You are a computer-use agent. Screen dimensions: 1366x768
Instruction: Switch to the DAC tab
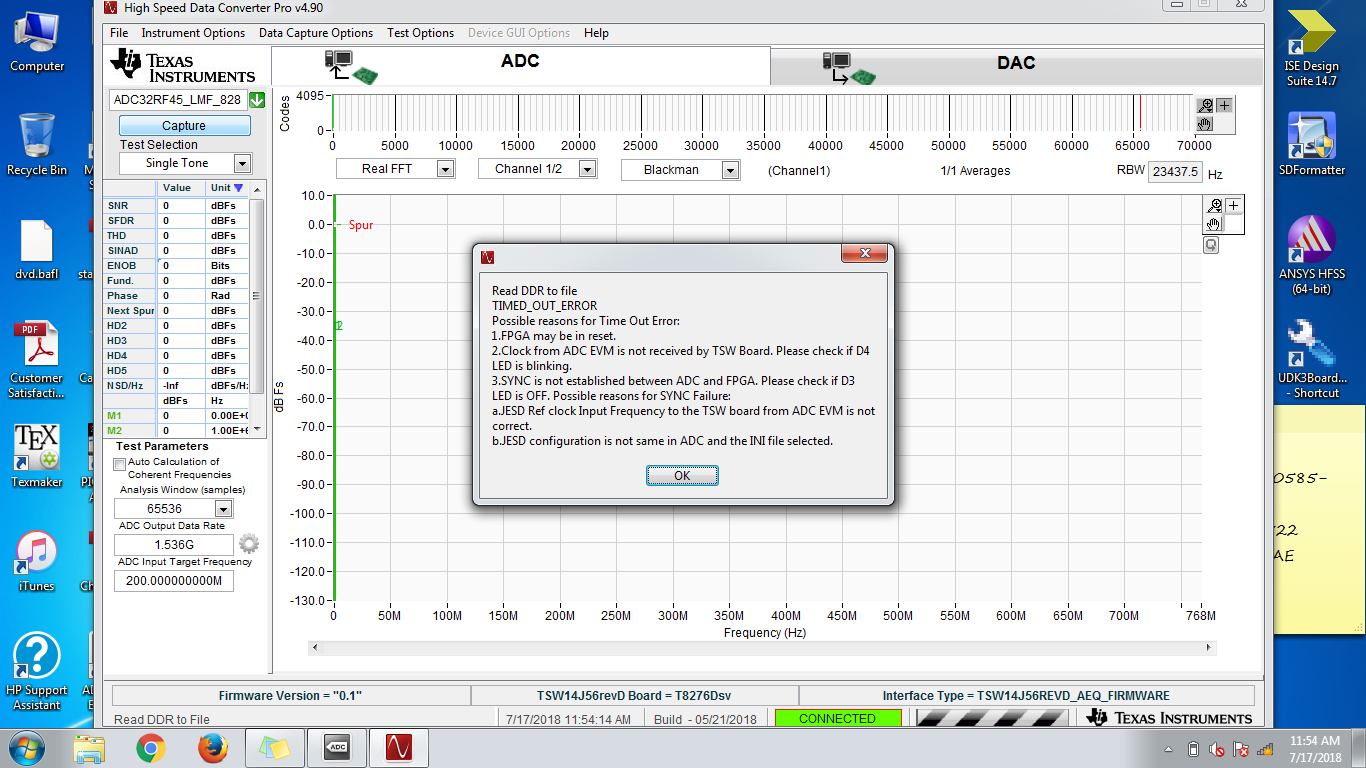[x=1016, y=66]
